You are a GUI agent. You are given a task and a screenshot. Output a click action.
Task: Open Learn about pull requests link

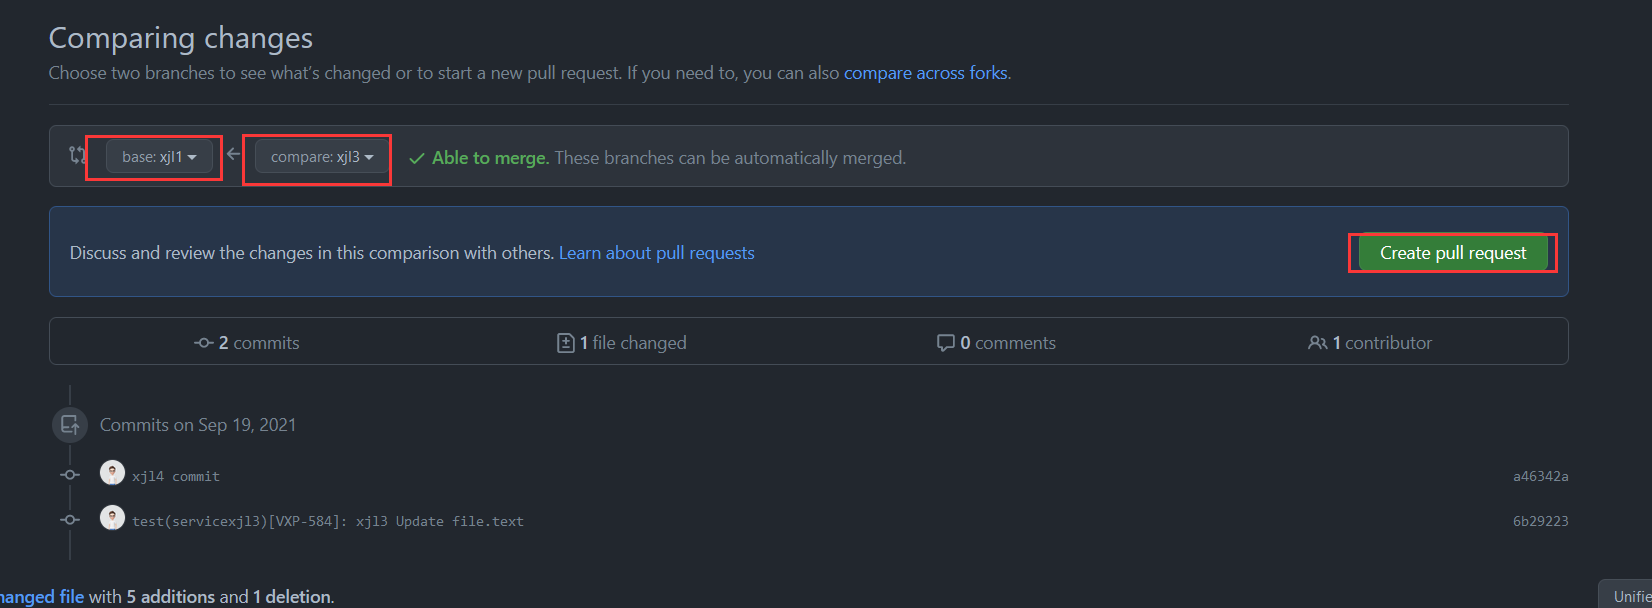656,253
